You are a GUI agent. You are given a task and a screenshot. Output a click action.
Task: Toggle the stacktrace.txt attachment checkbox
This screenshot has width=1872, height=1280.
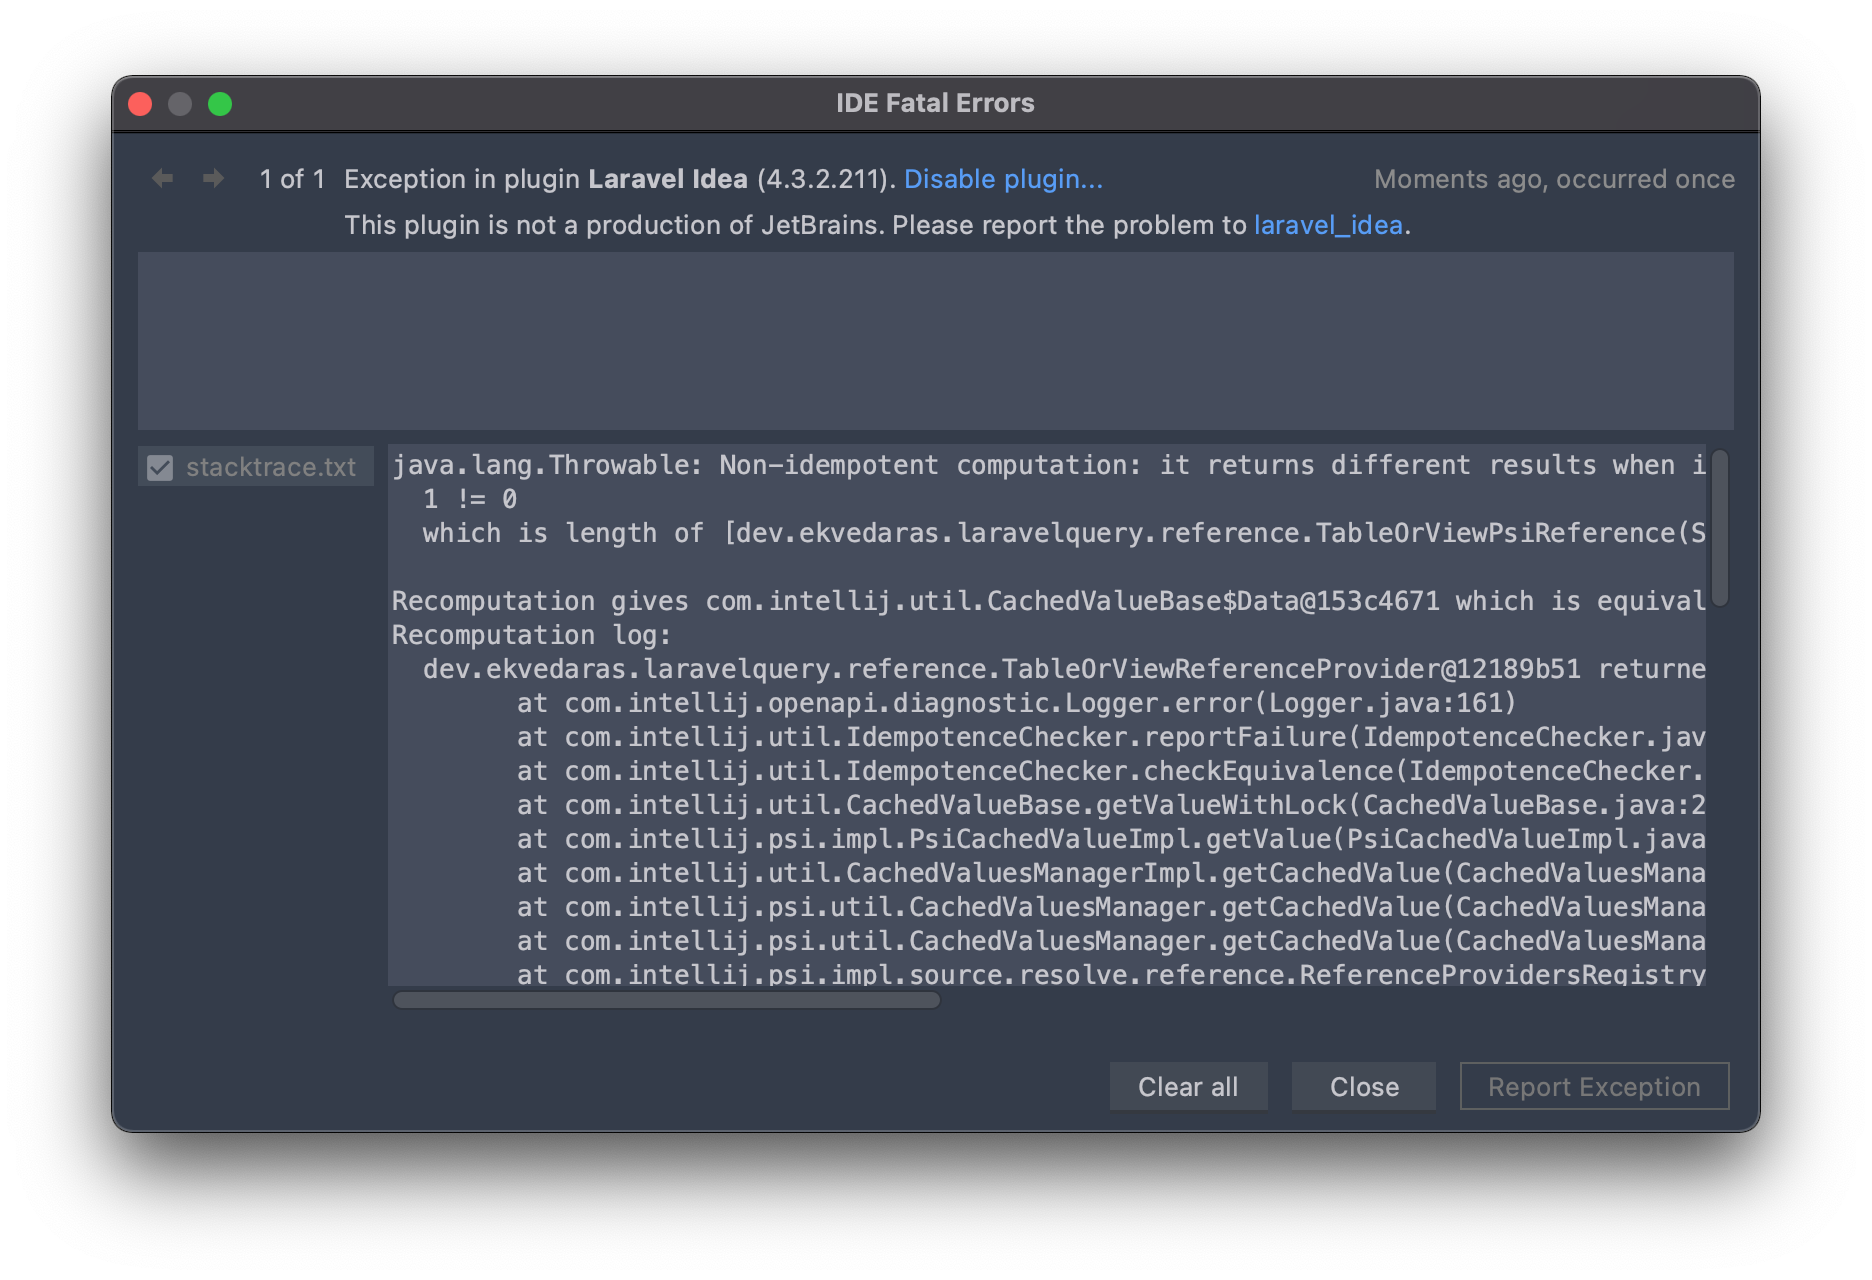tap(161, 466)
